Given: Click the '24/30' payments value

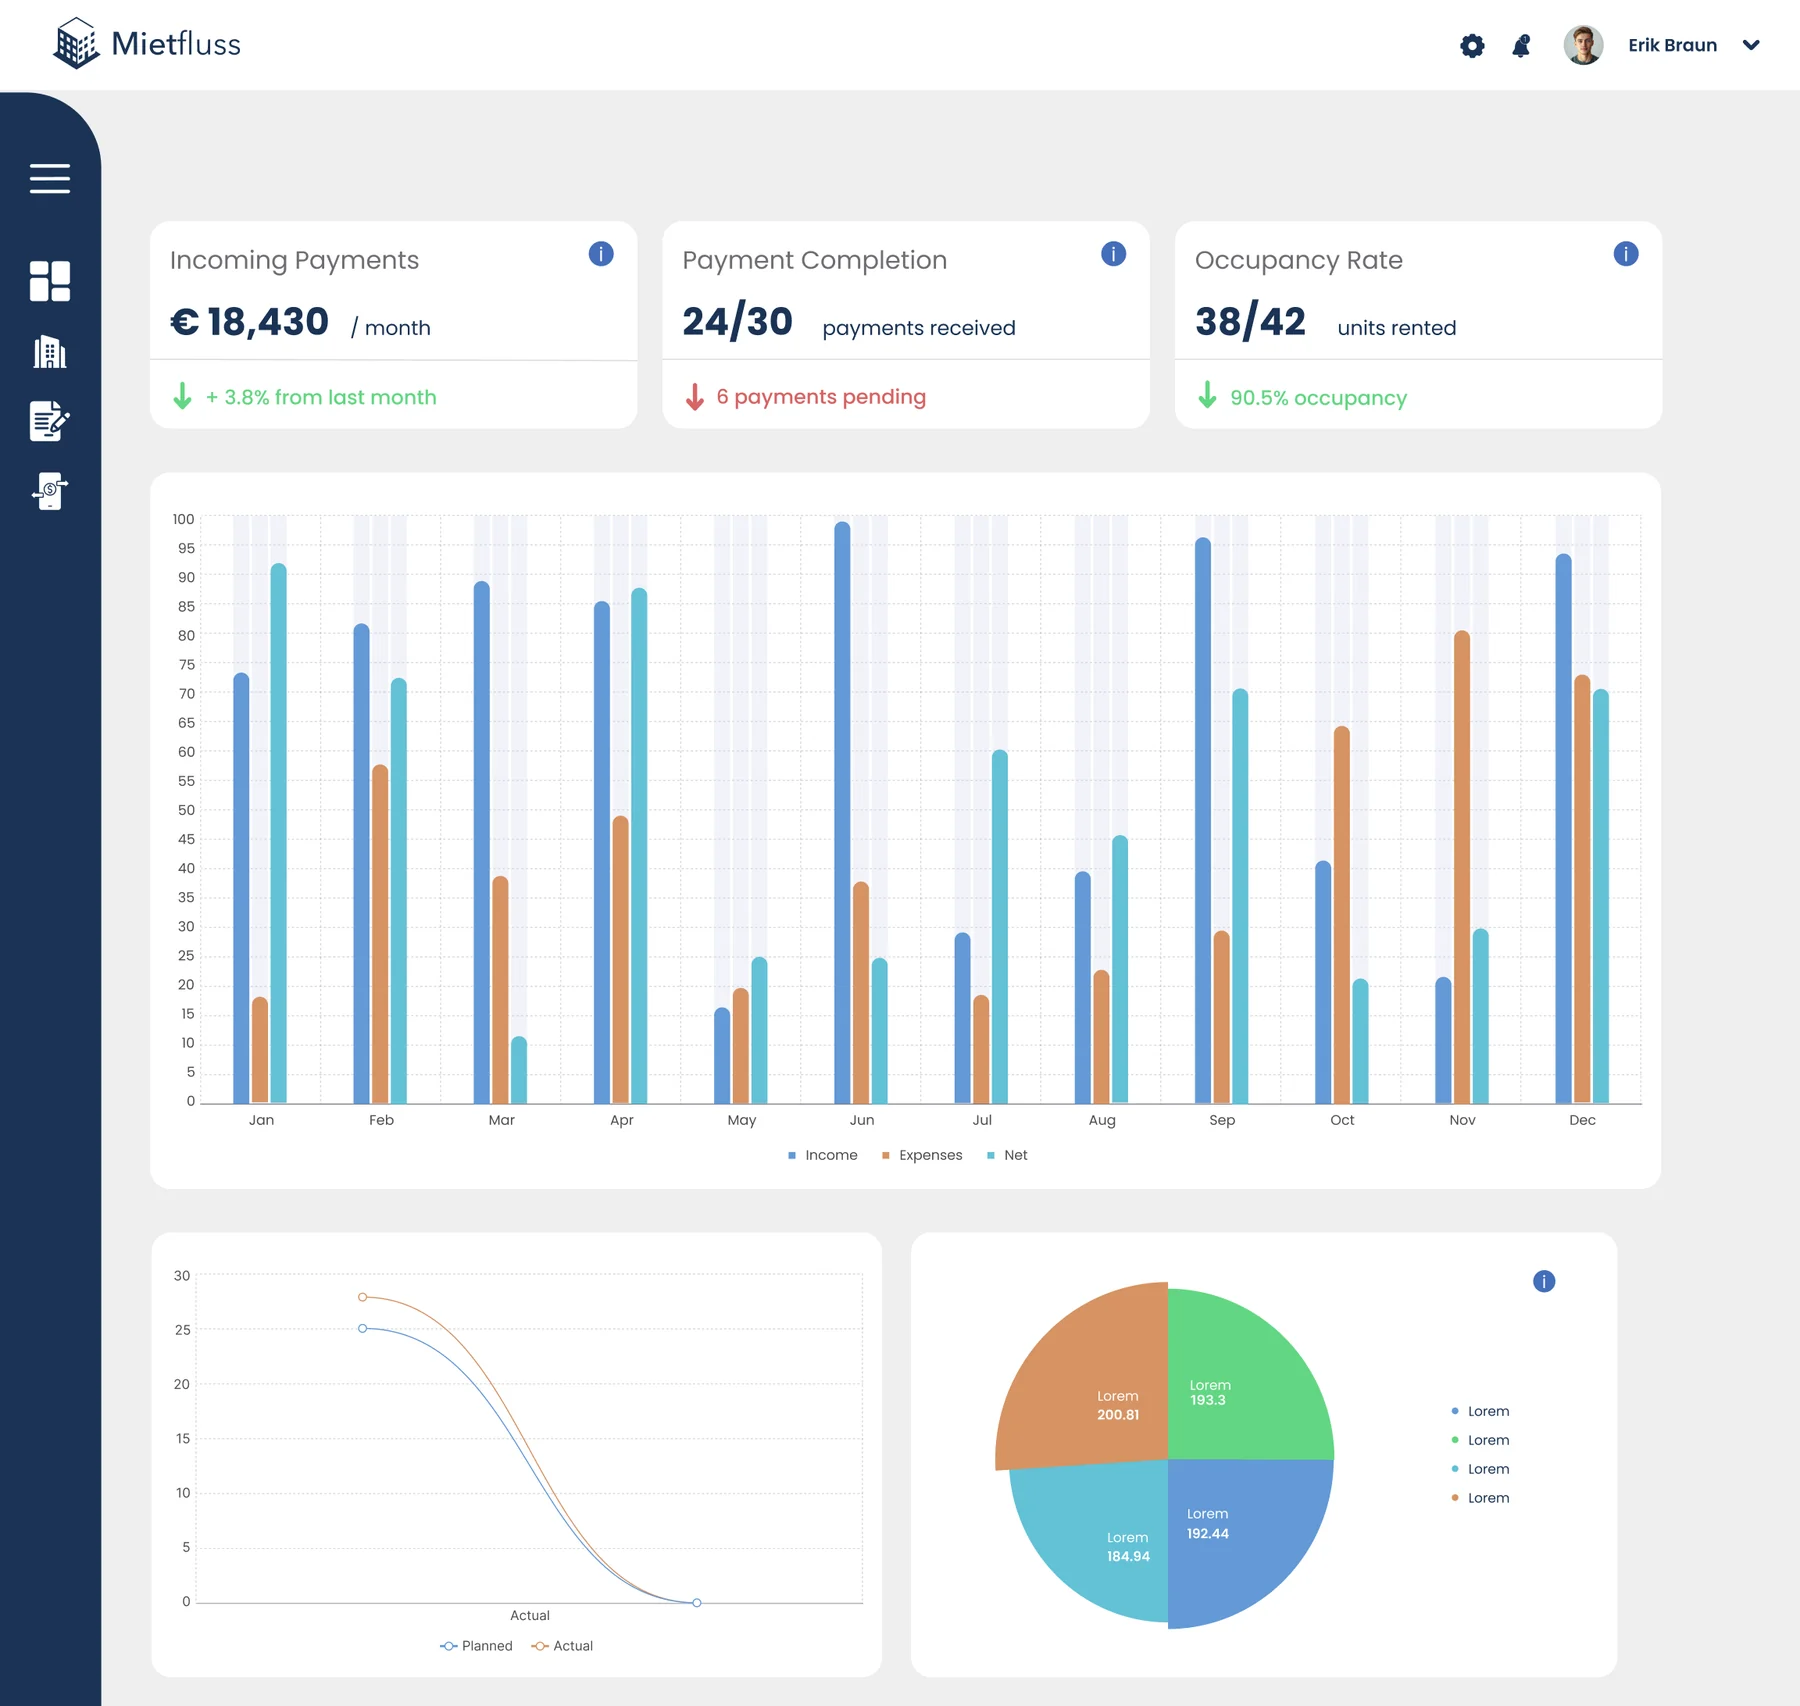Looking at the screenshot, I should (738, 322).
